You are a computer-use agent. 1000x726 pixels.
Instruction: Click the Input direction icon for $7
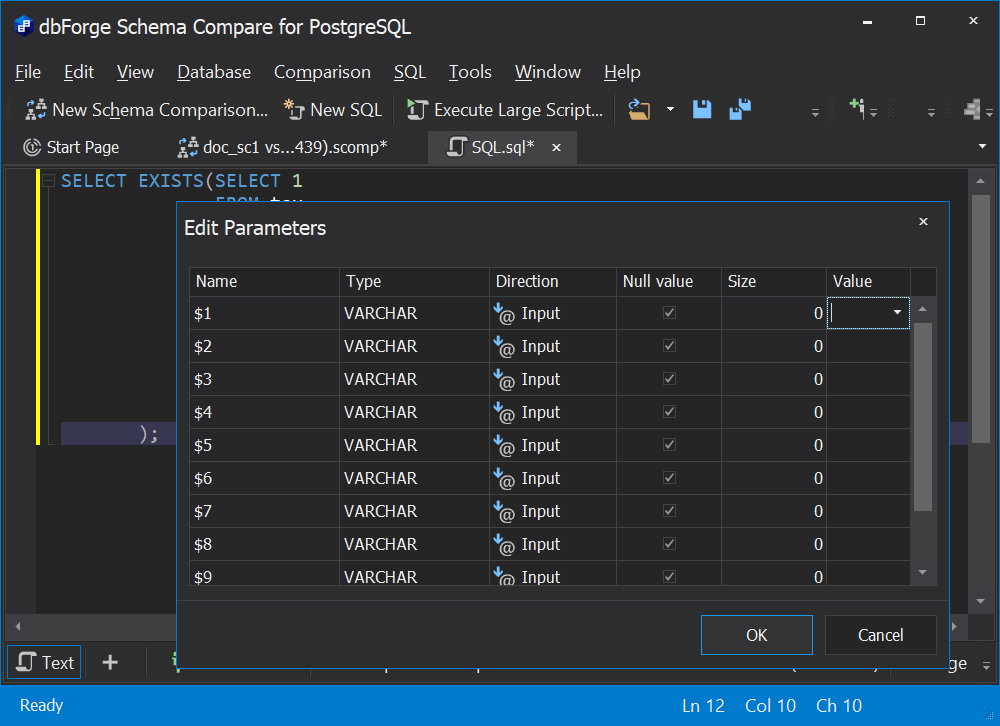[x=504, y=510]
